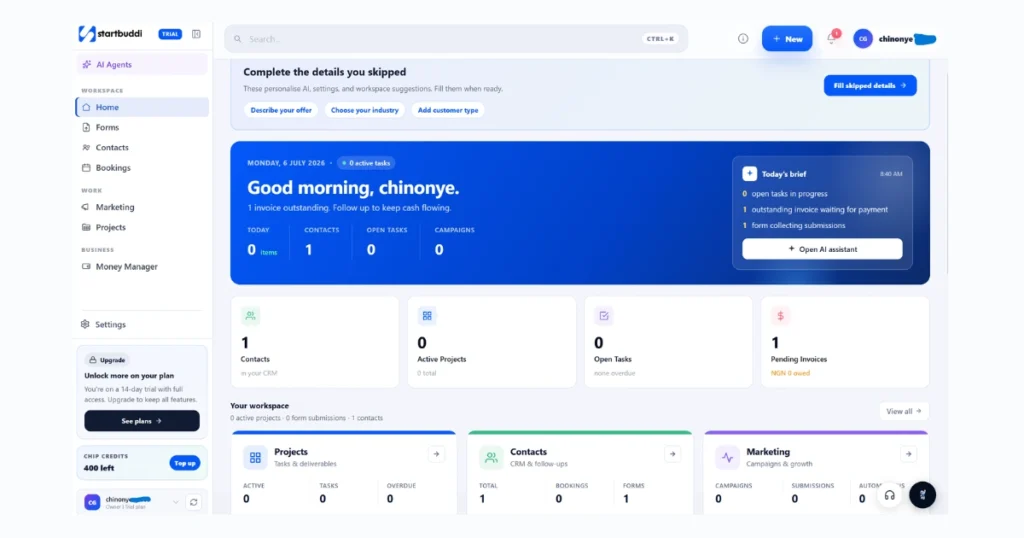
Task: Click the Upgrade pill in sidebar
Action: coord(107,360)
